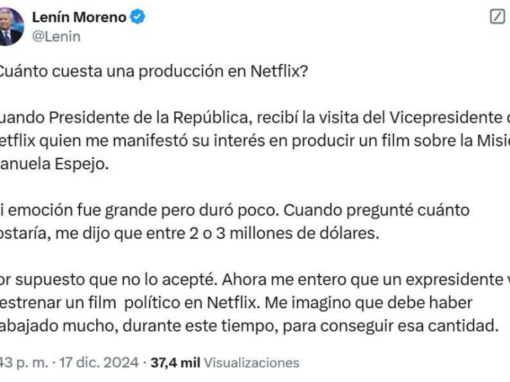The width and height of the screenshot is (510, 382).
Task: Click the 17 dic. 2024 date
Action: click(x=99, y=363)
